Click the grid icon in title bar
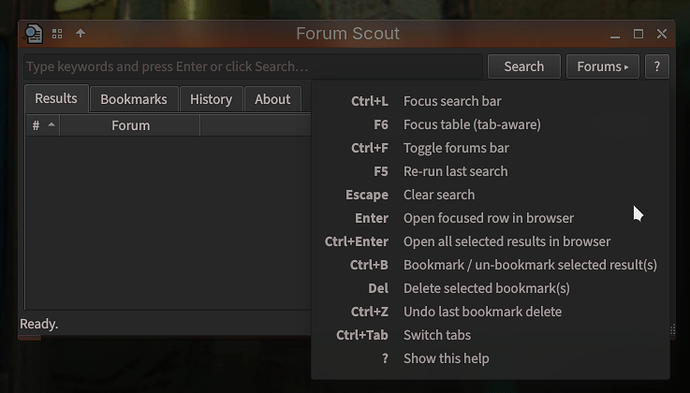The image size is (690, 393). click(x=57, y=34)
